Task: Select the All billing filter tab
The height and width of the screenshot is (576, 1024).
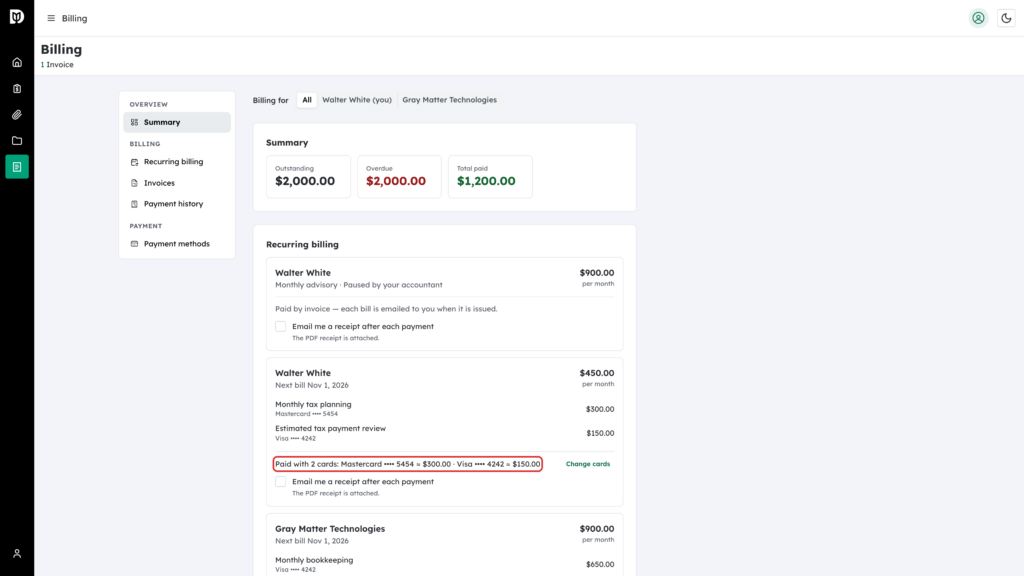Action: click(307, 100)
